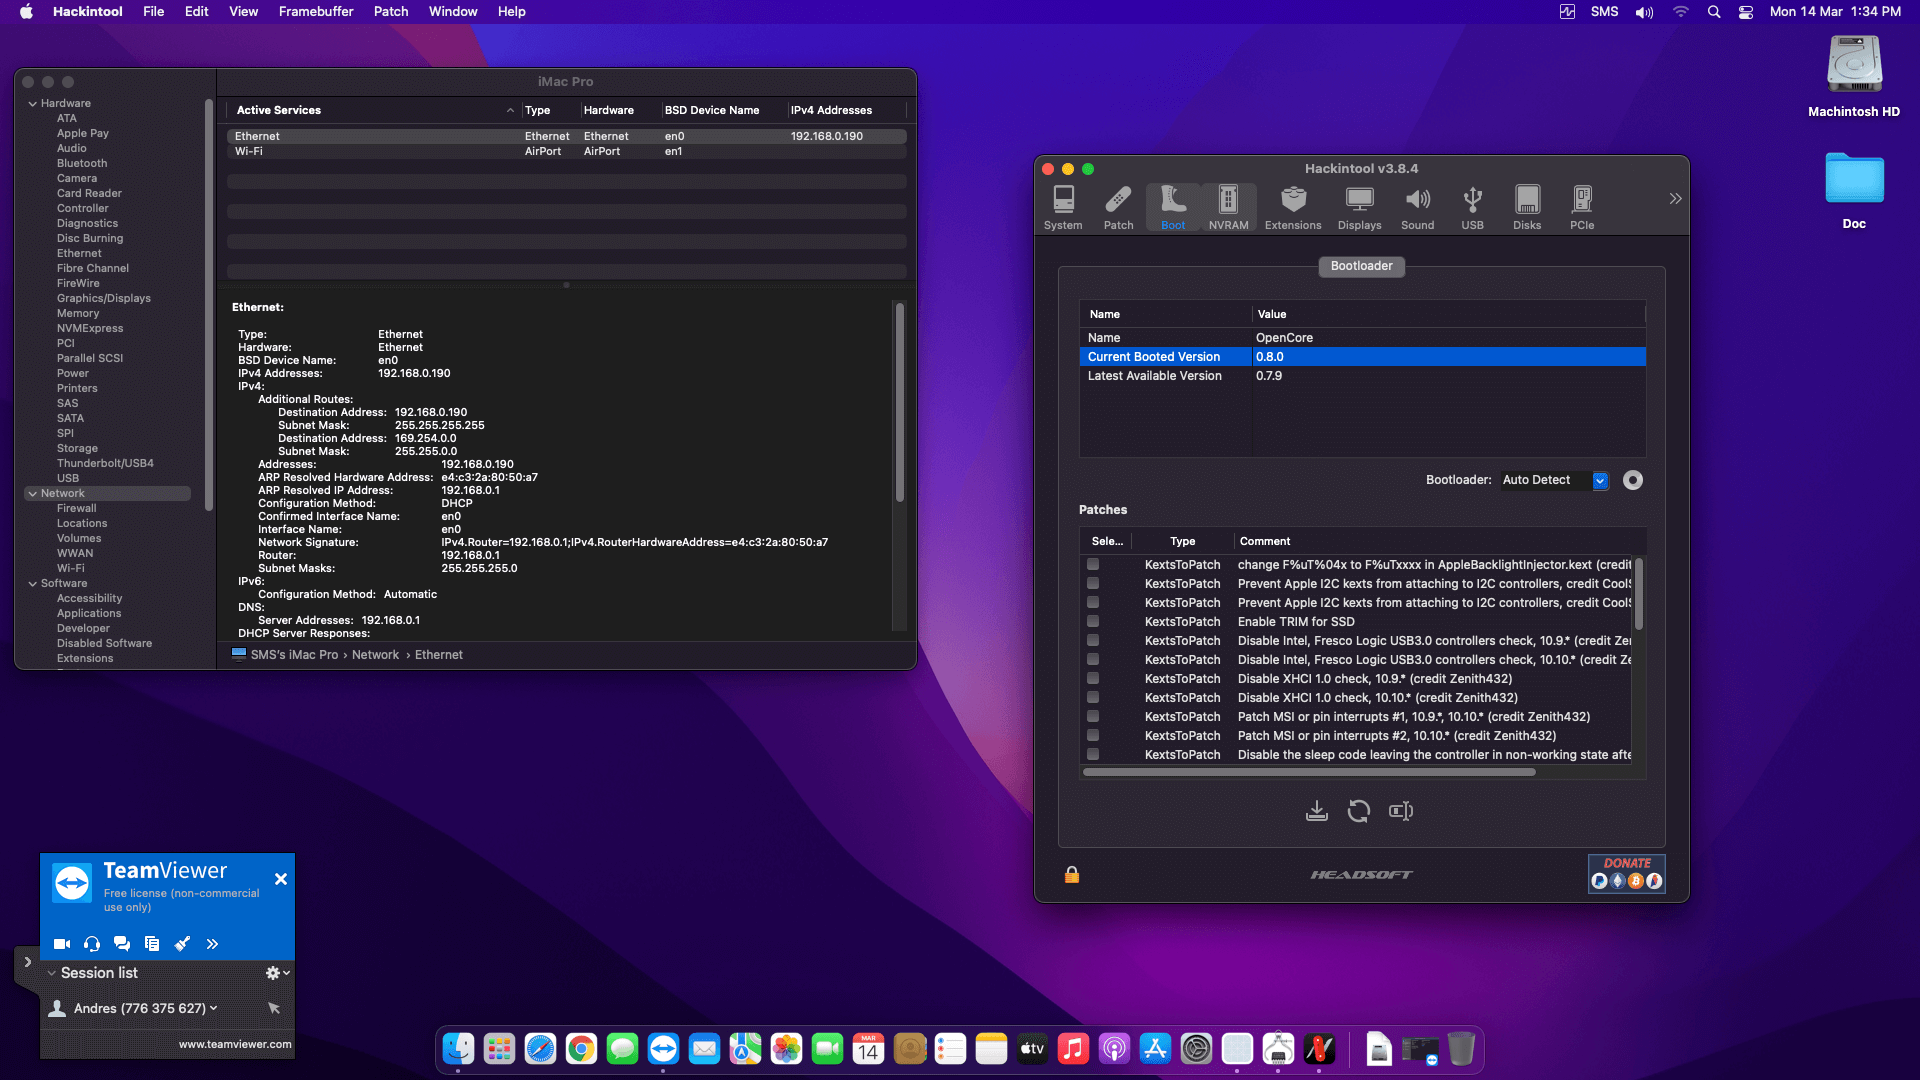The image size is (1920, 1080).
Task: Close the TeamViewer panel
Action: click(x=281, y=879)
